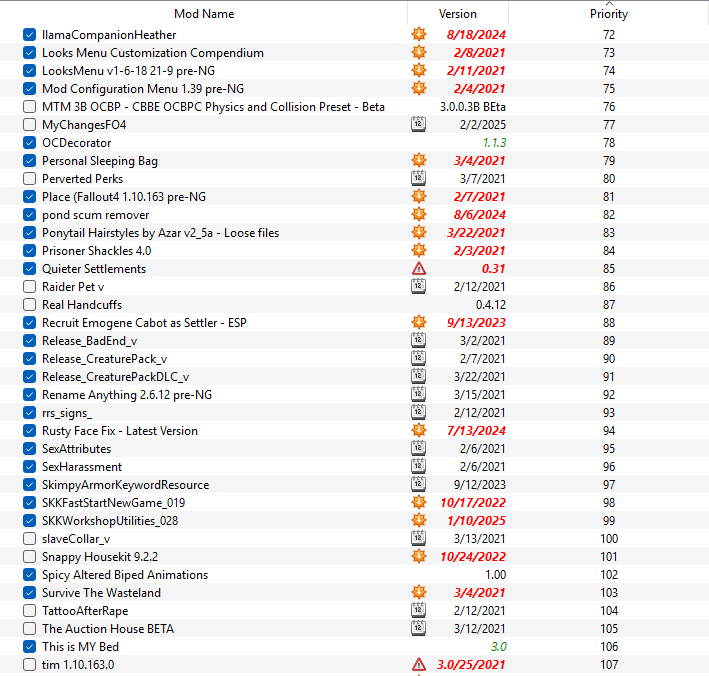The width and height of the screenshot is (709, 676).
Task: Click the calendar icon on MyChangesFO4 row
Action: [x=418, y=124]
